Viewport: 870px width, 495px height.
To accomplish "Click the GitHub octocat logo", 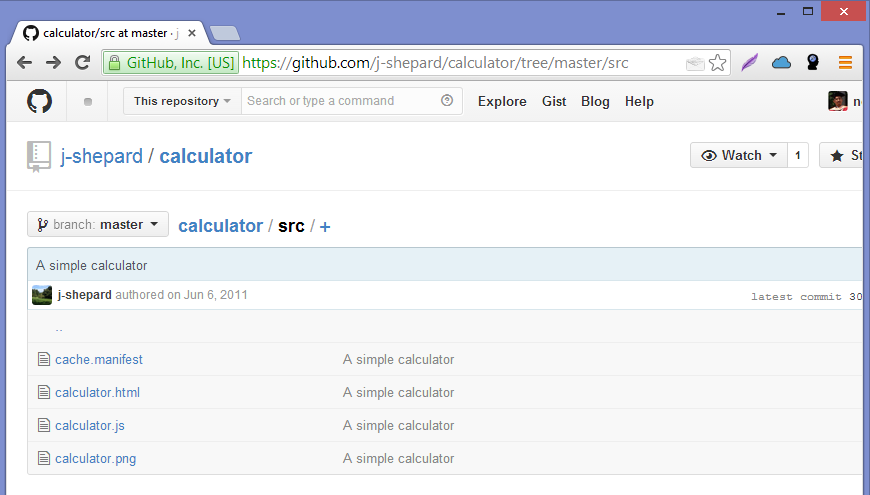I will point(39,101).
